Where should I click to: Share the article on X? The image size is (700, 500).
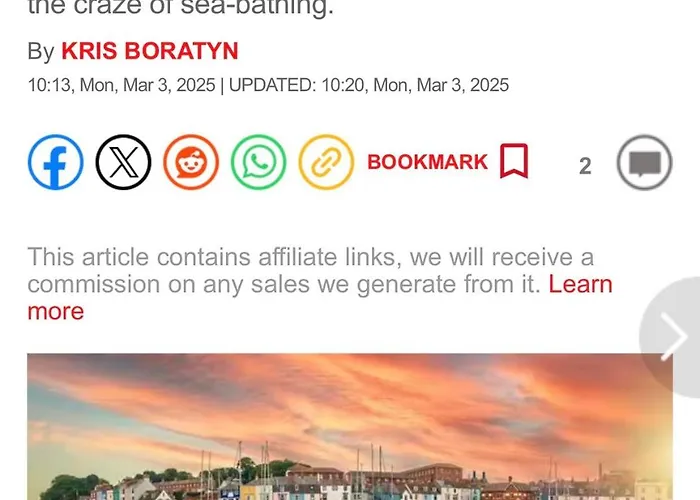[123, 162]
